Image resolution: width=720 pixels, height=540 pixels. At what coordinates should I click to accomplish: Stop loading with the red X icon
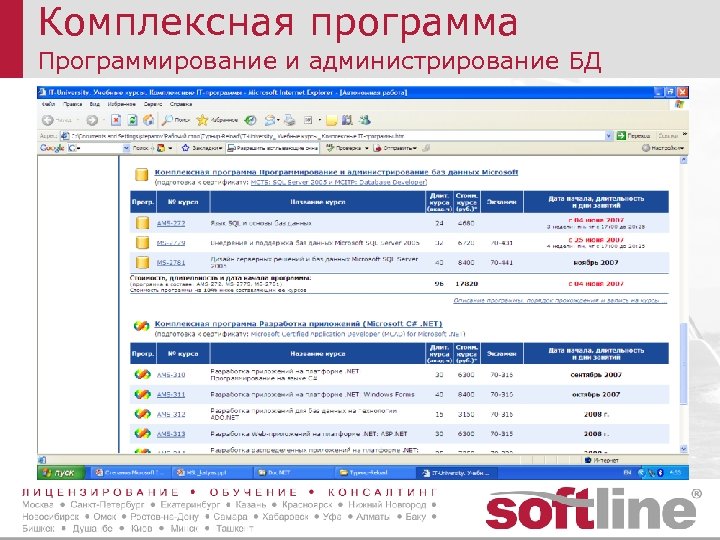click(116, 120)
